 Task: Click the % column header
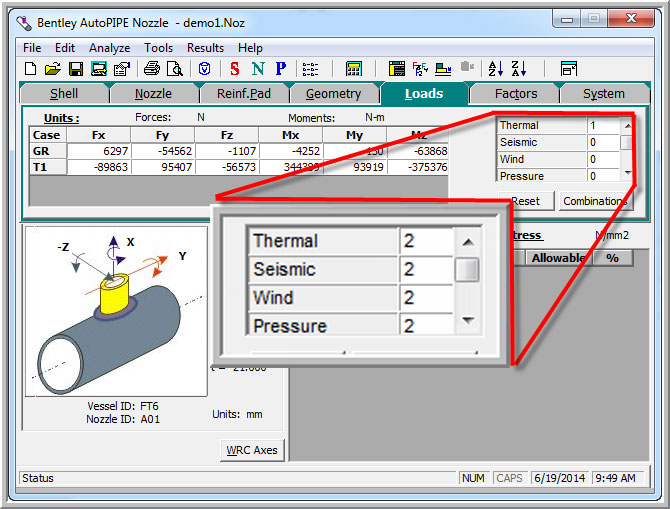click(613, 258)
